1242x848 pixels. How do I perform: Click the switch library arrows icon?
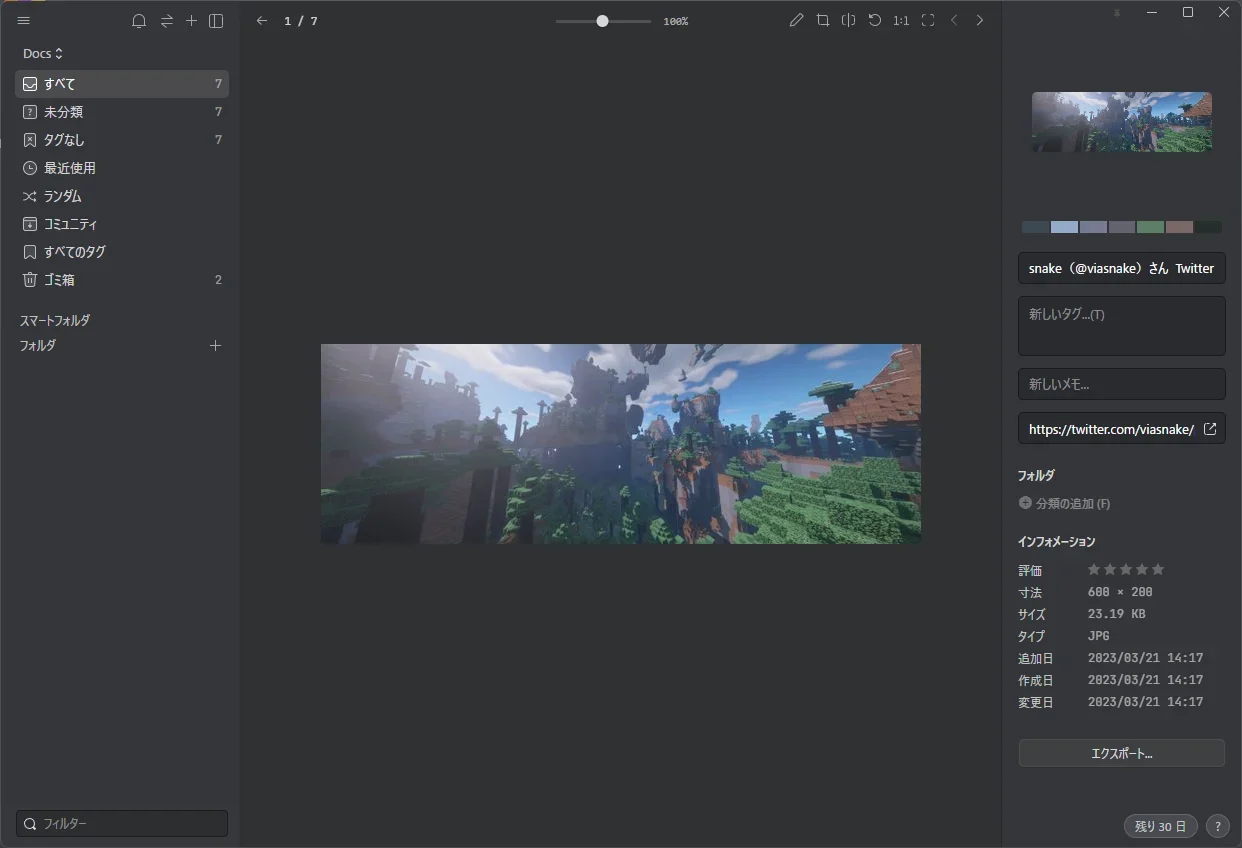coord(166,21)
